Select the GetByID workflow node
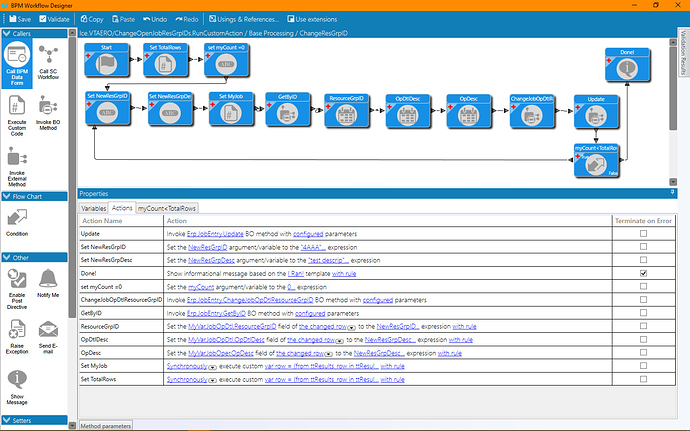Screen dimensions: 690x431 click(287, 109)
